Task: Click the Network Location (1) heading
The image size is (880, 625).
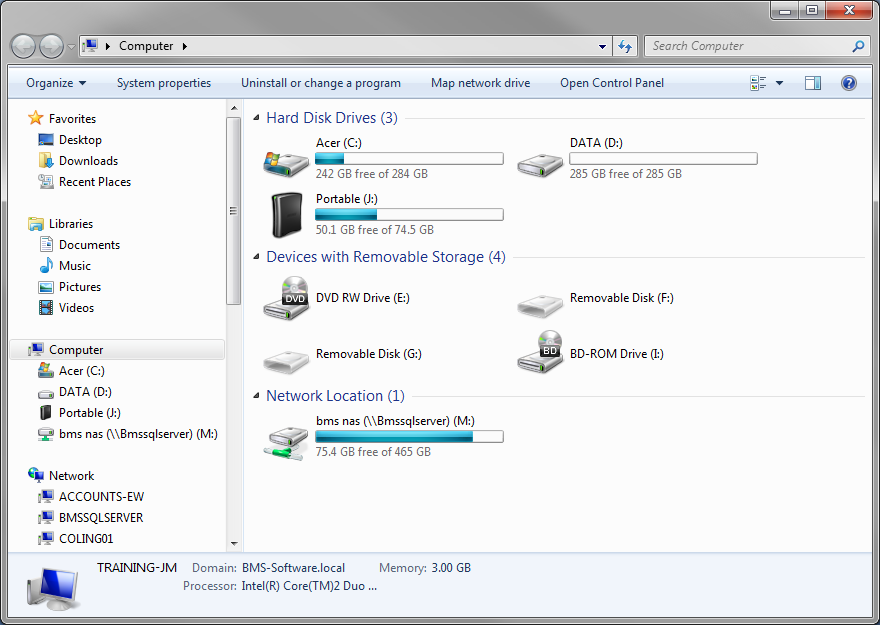Action: point(335,396)
